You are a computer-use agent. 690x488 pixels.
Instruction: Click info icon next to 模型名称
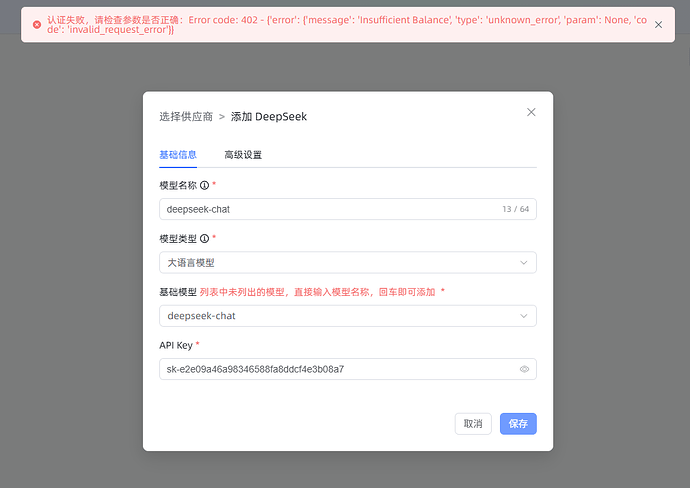[x=204, y=185]
